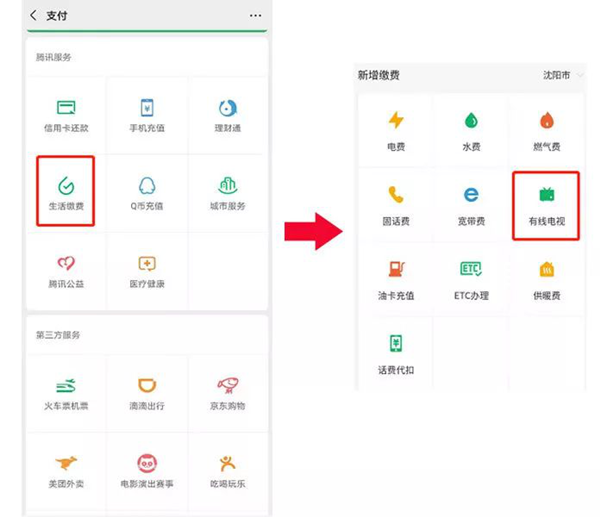
Task: Select 生活缴费 utilities payment icon
Action: pos(66,188)
